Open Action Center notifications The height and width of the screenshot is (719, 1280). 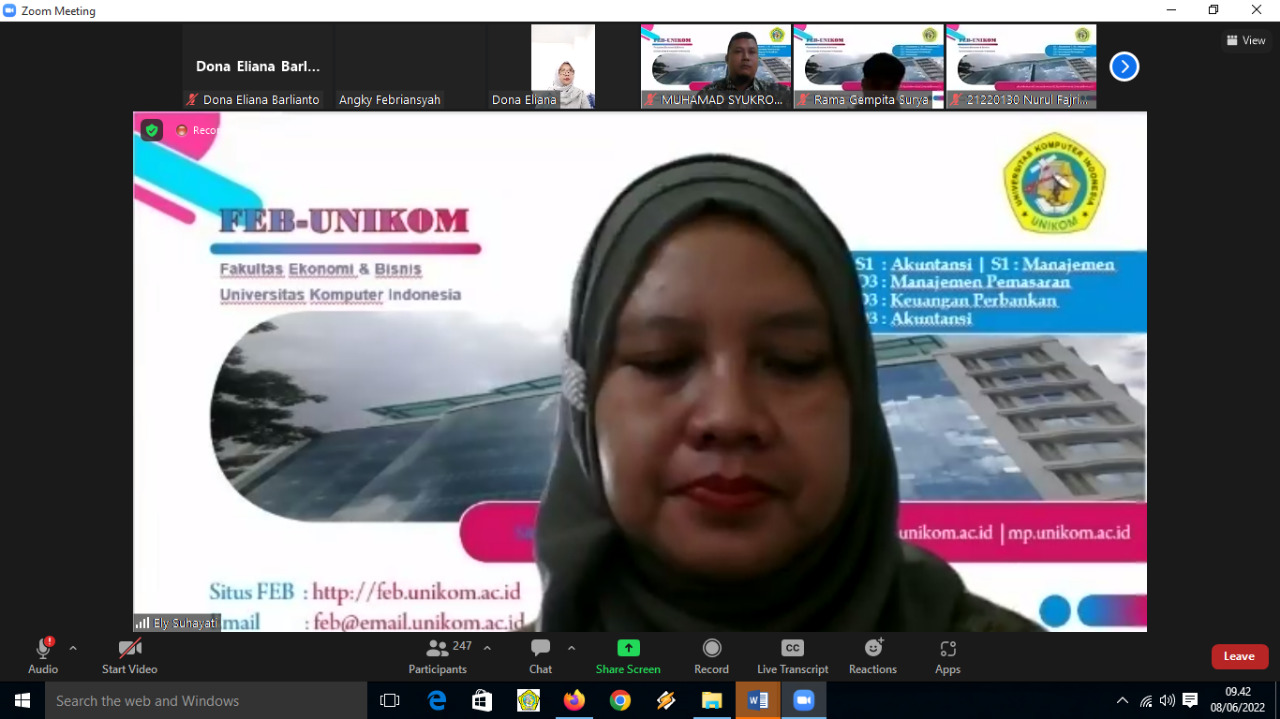[1190, 701]
